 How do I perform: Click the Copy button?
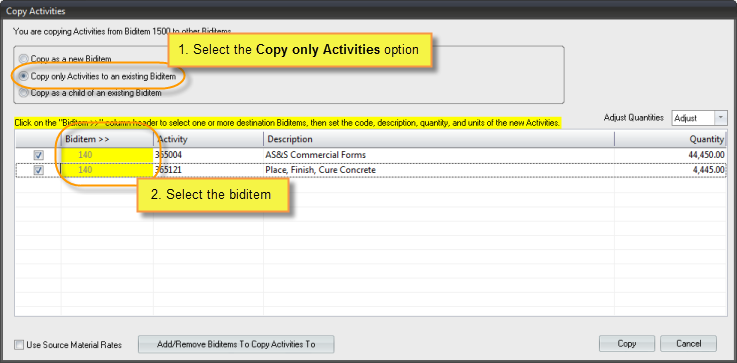click(x=627, y=344)
